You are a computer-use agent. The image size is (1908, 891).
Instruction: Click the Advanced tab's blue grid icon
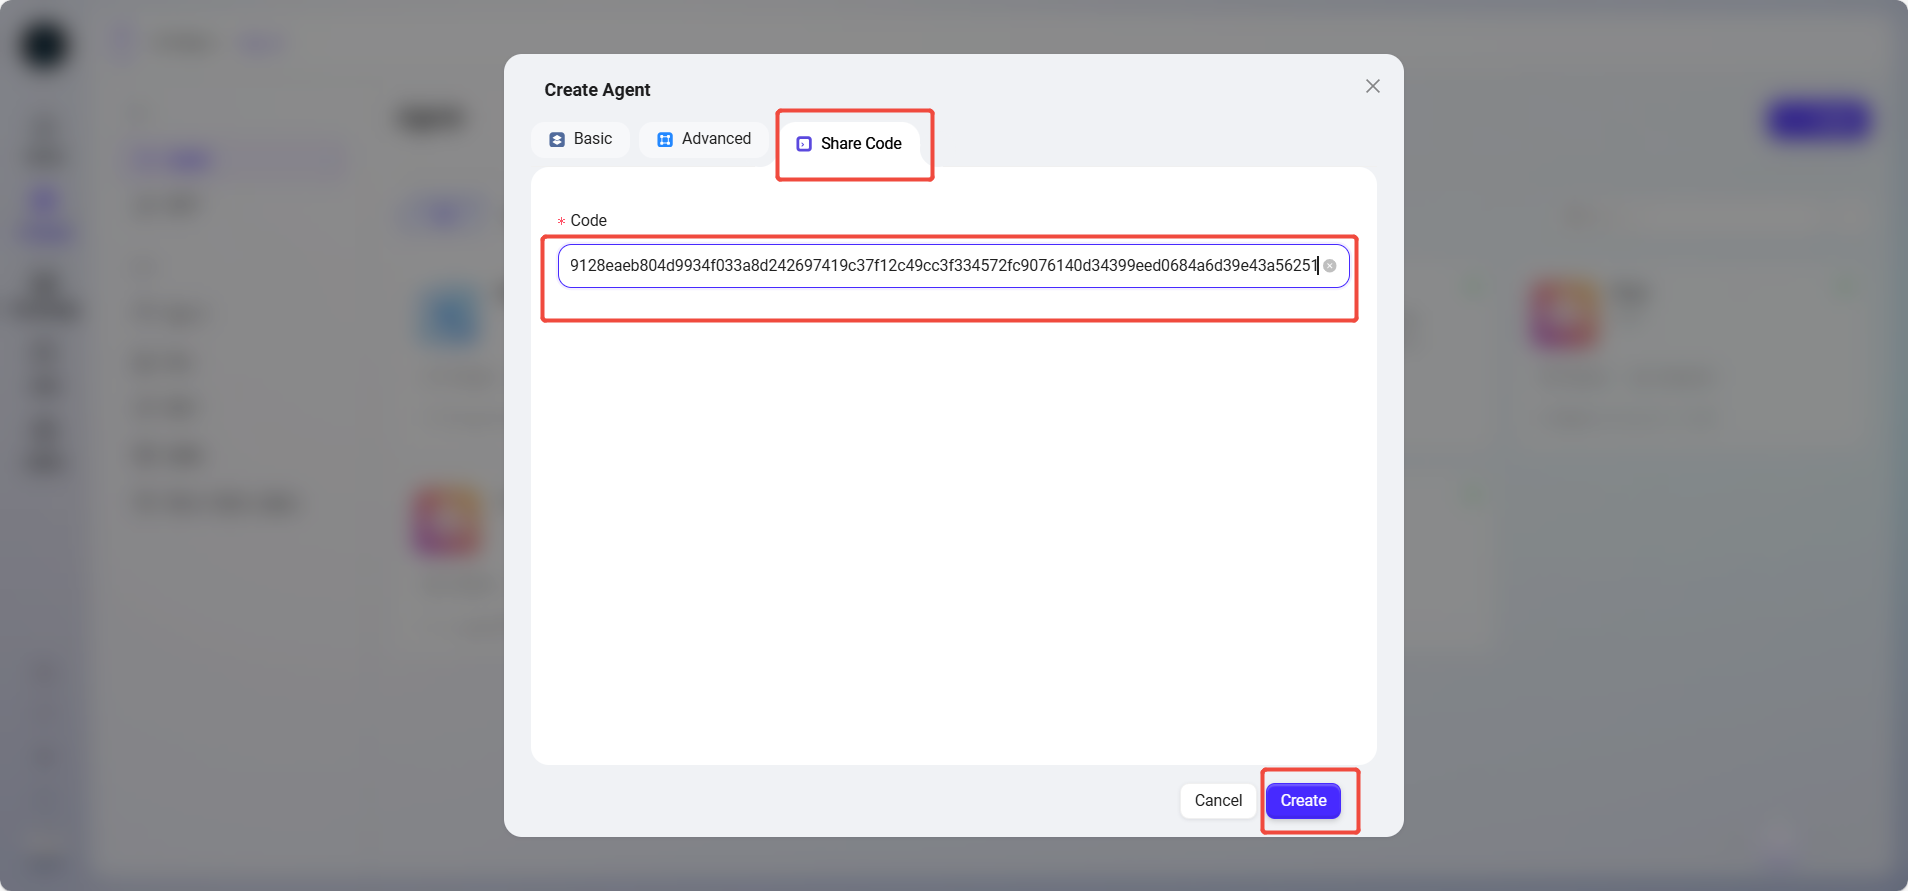pos(665,140)
